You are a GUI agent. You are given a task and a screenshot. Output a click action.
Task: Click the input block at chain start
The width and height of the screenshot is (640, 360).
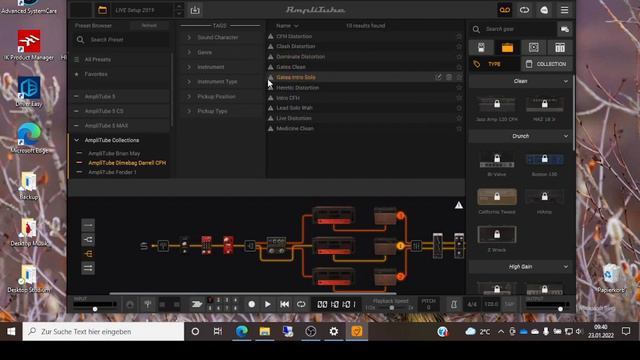tap(144, 246)
